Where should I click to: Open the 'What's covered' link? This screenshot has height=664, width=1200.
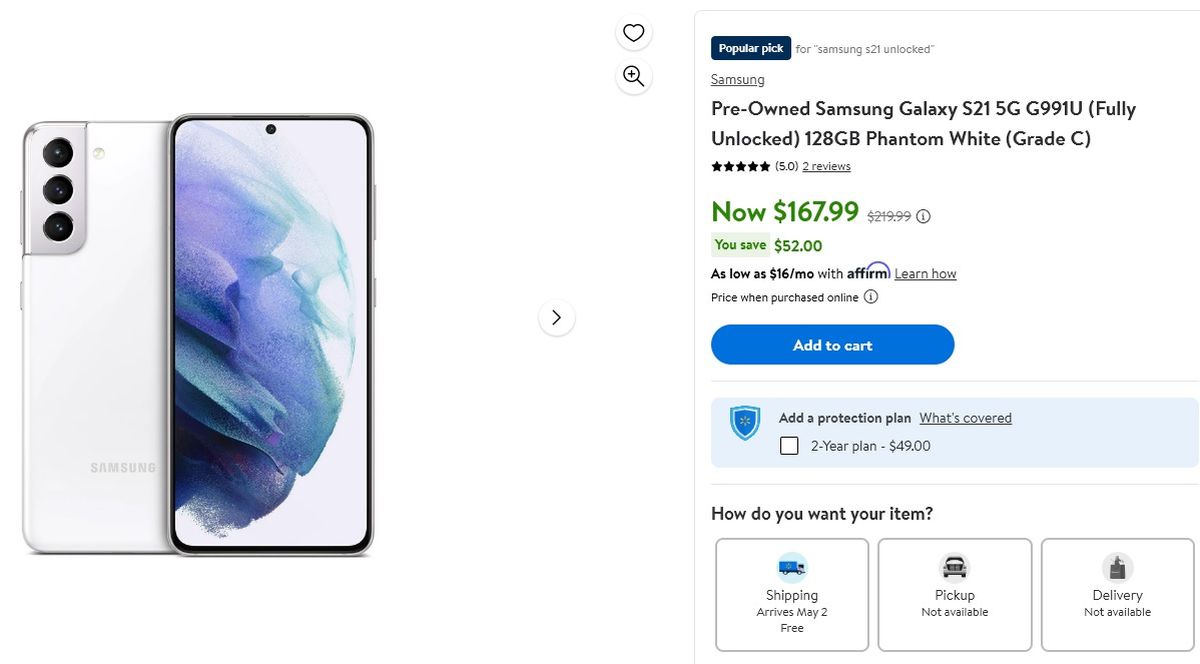point(965,418)
